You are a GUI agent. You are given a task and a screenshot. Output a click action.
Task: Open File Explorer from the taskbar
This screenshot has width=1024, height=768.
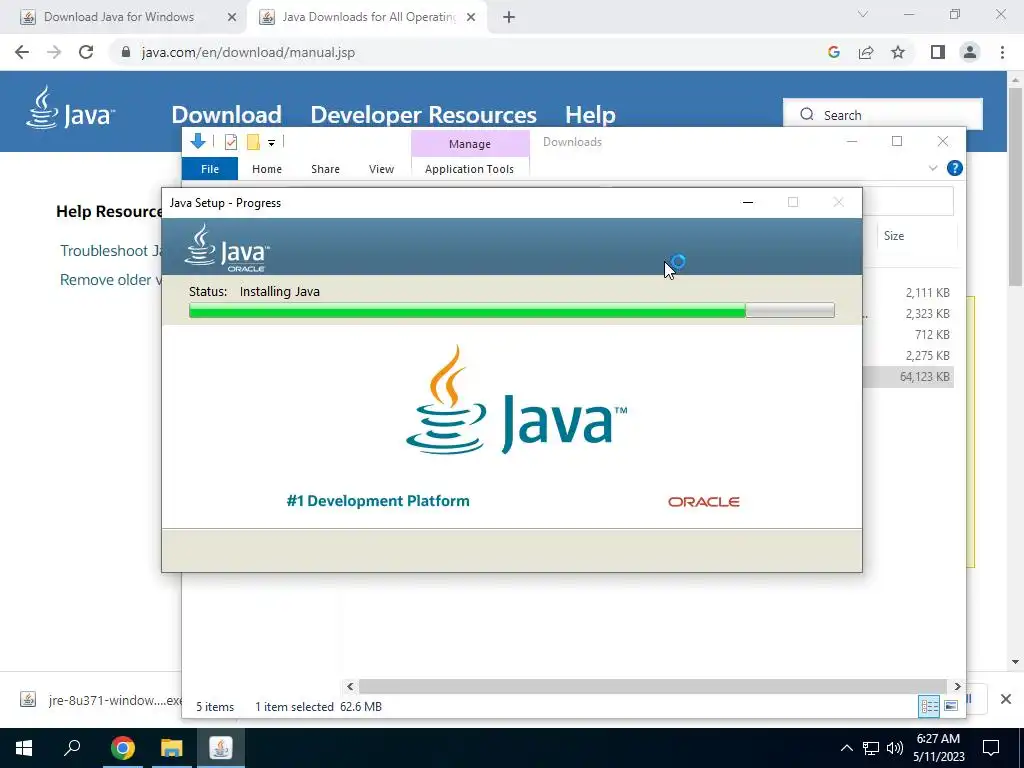pyautogui.click(x=171, y=748)
